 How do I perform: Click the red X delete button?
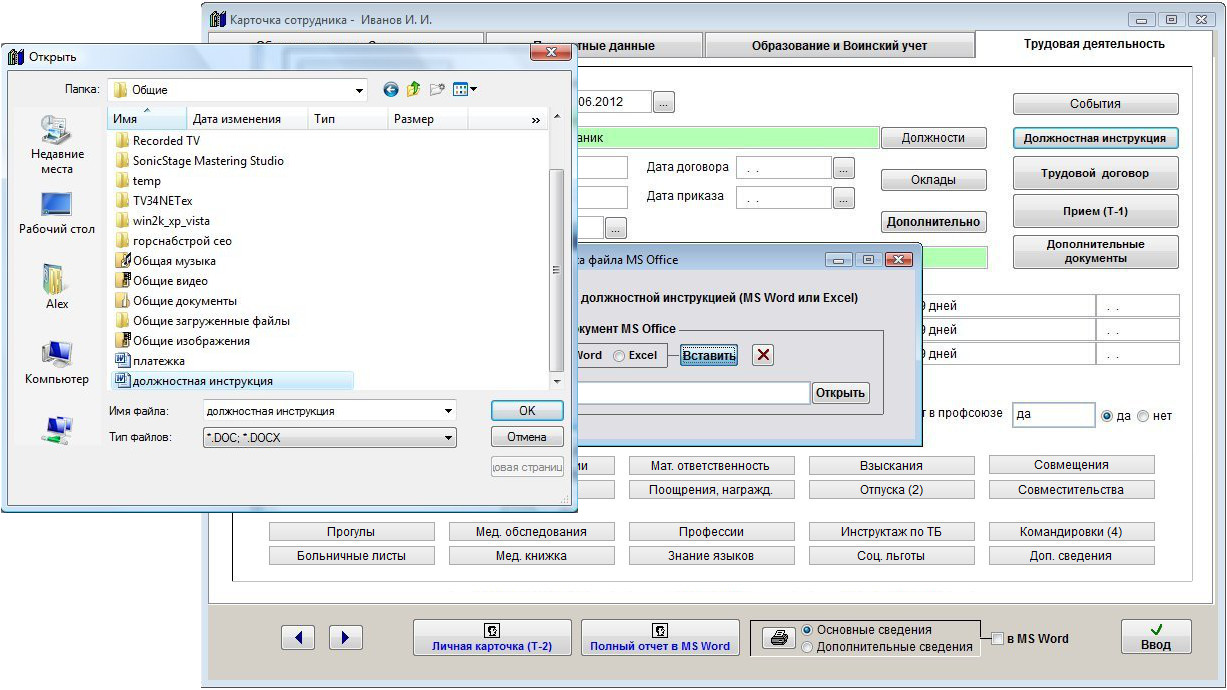tap(763, 355)
